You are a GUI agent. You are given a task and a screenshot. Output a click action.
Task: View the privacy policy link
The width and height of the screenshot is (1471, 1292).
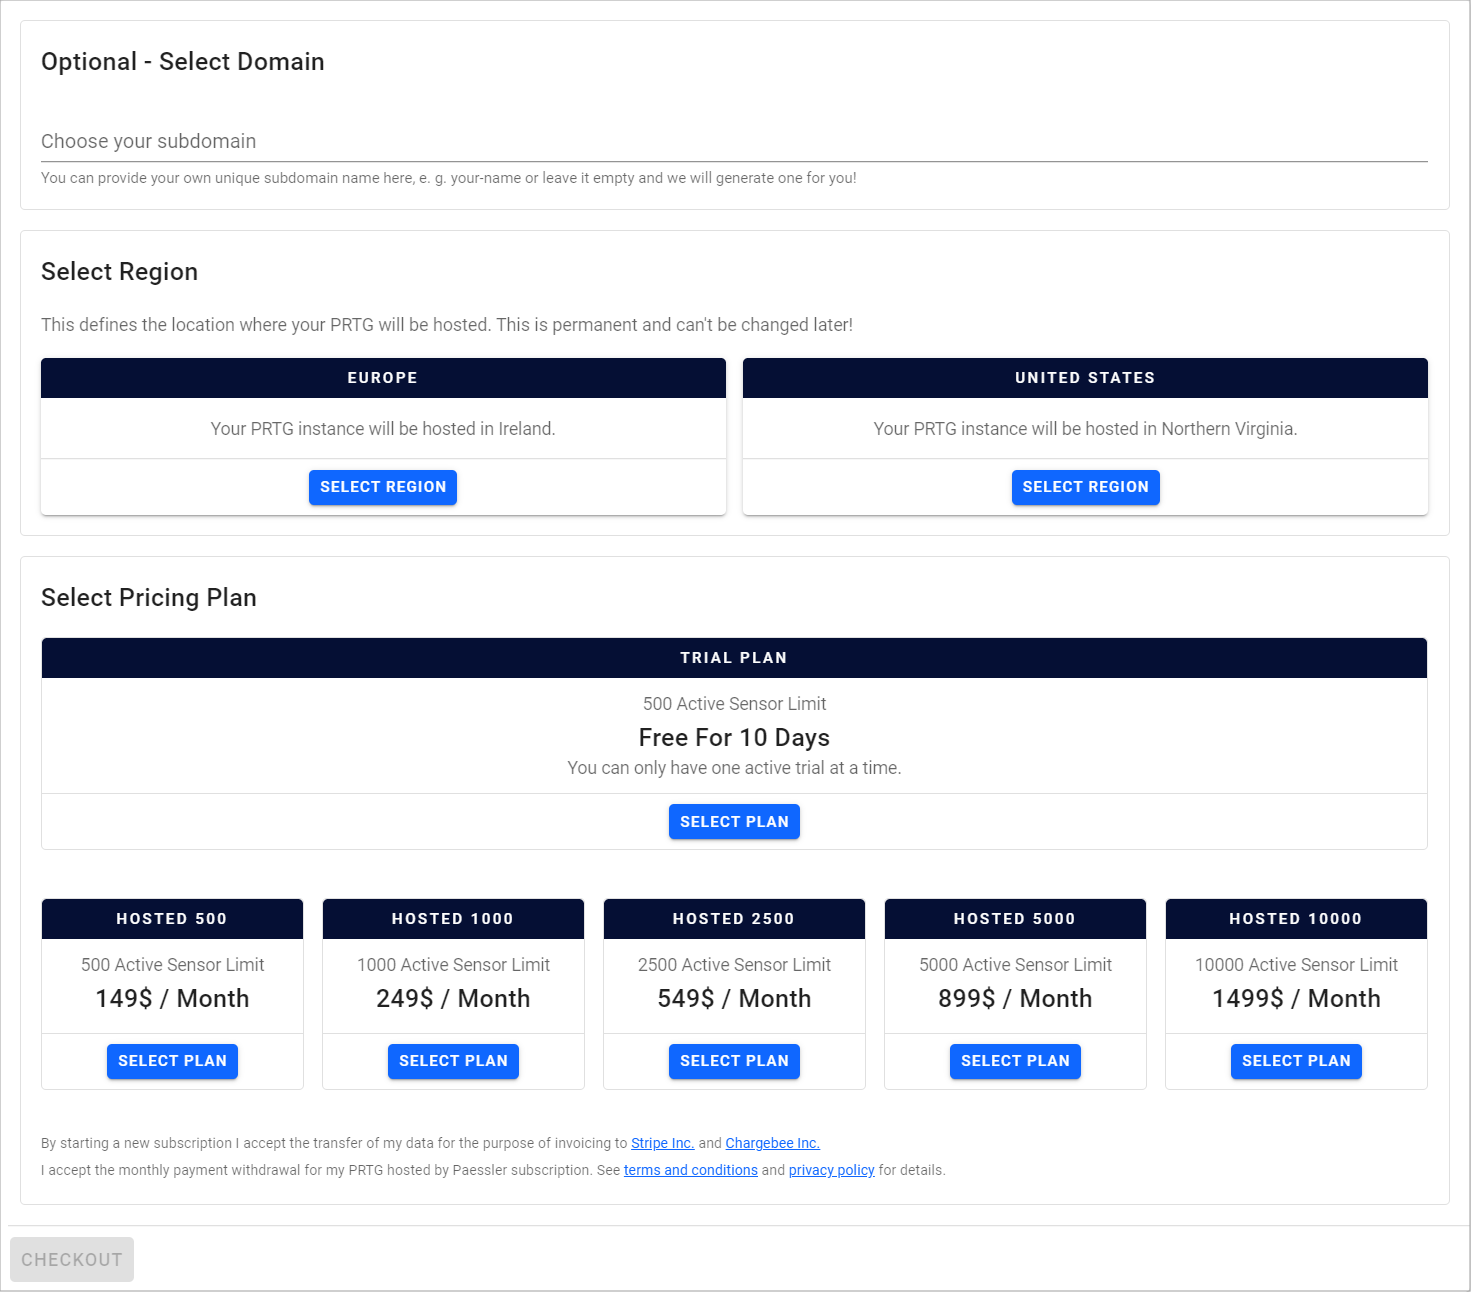831,1170
